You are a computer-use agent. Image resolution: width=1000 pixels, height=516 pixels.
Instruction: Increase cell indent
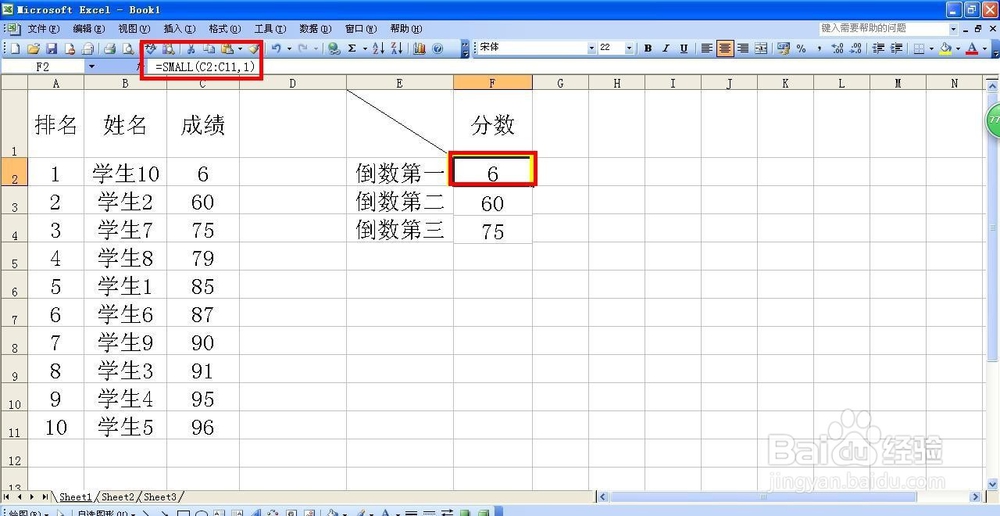tap(897, 48)
